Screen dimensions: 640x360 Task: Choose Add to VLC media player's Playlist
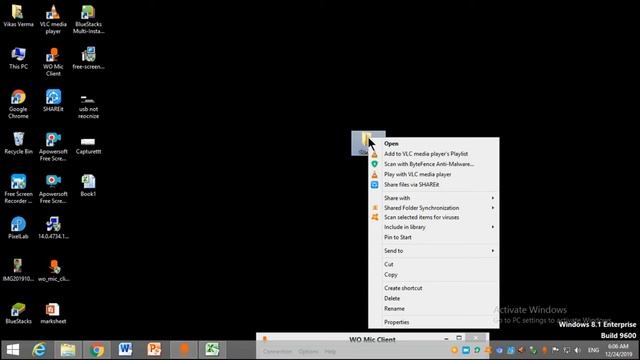tap(433, 154)
